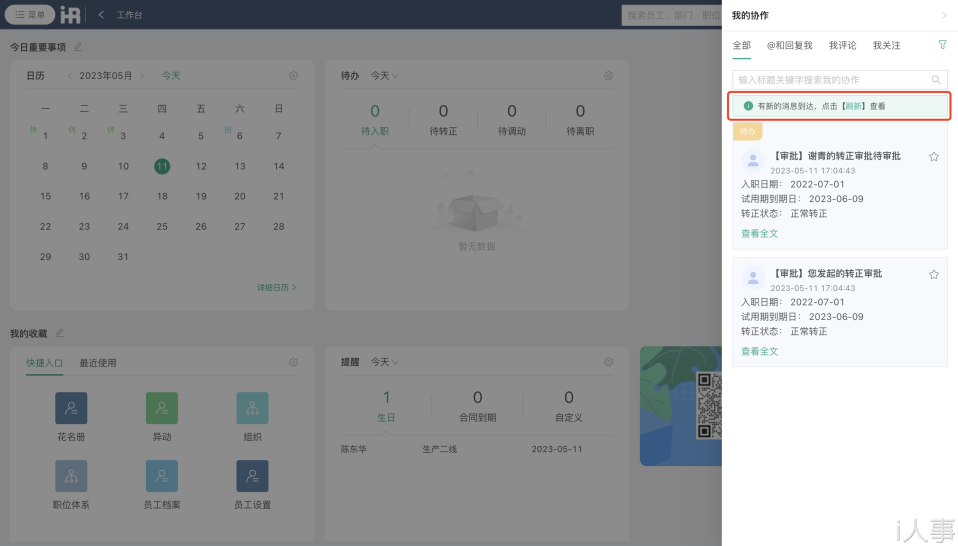Open 员工设置 shortcut icon
The image size is (958, 546).
click(252, 476)
